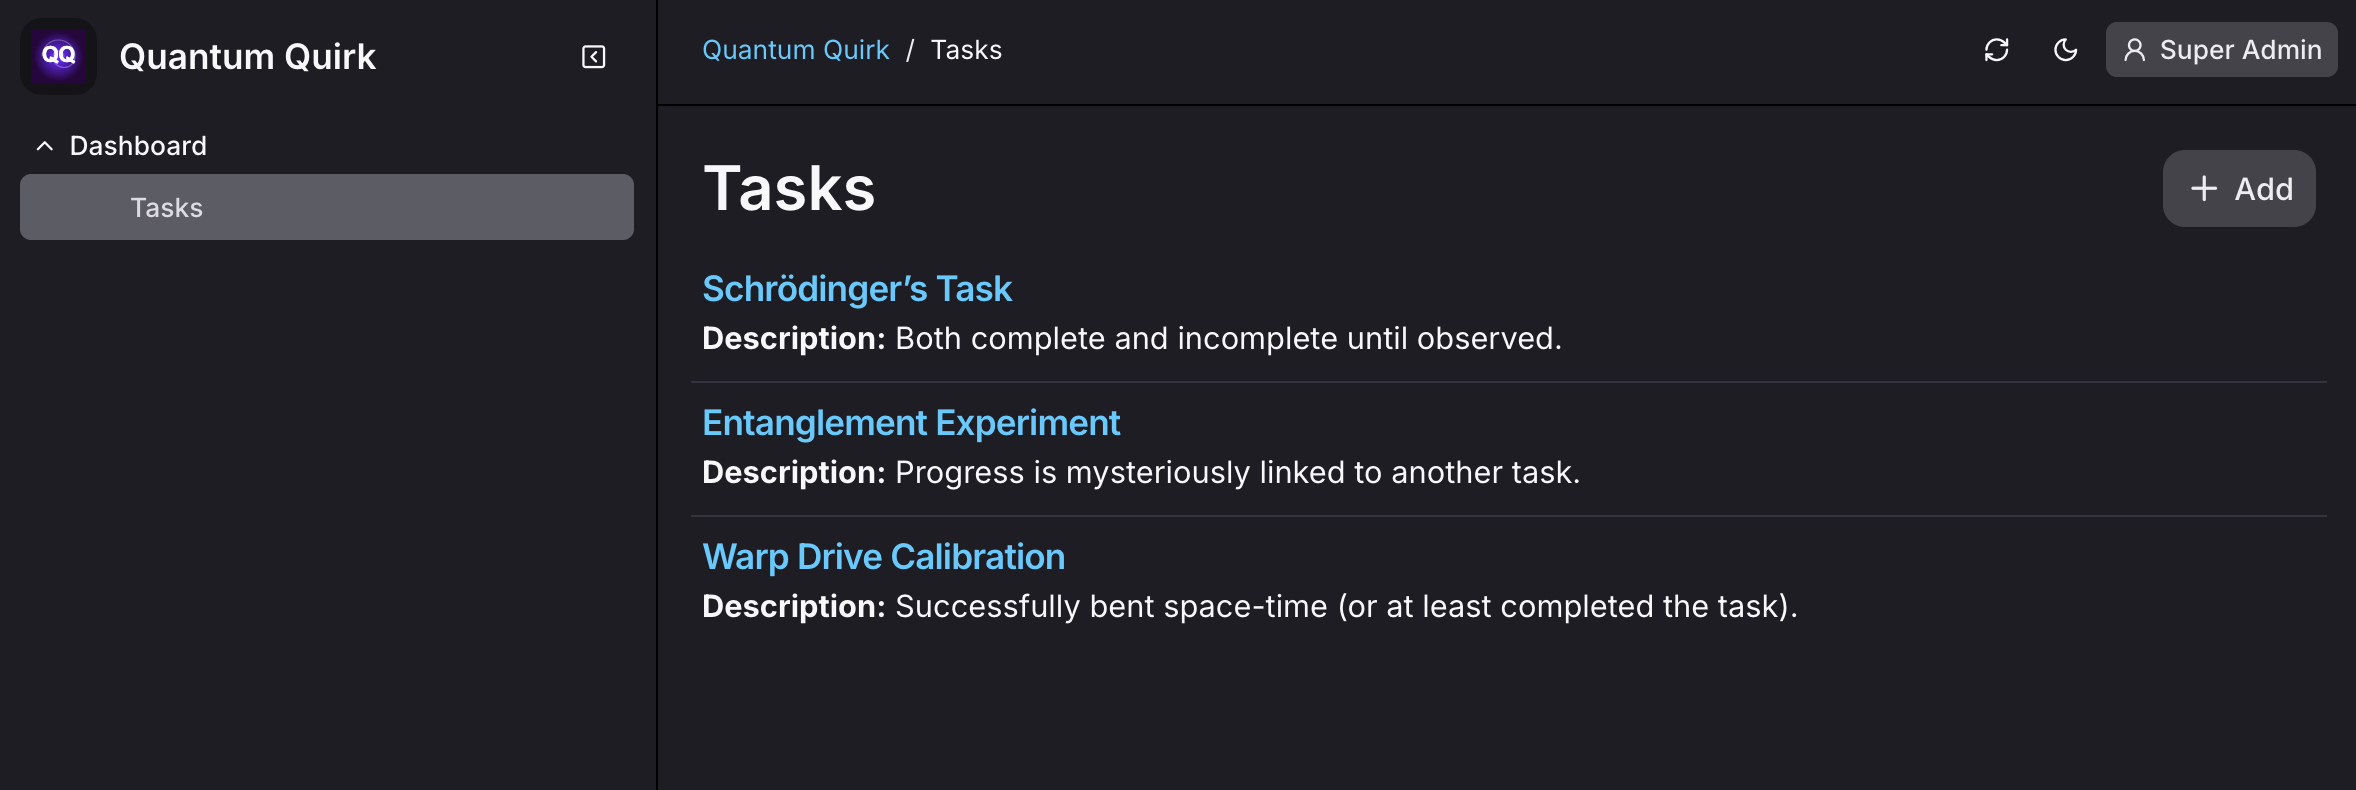2356x790 pixels.
Task: Select Tasks in the sidebar menu
Action: click(327, 207)
